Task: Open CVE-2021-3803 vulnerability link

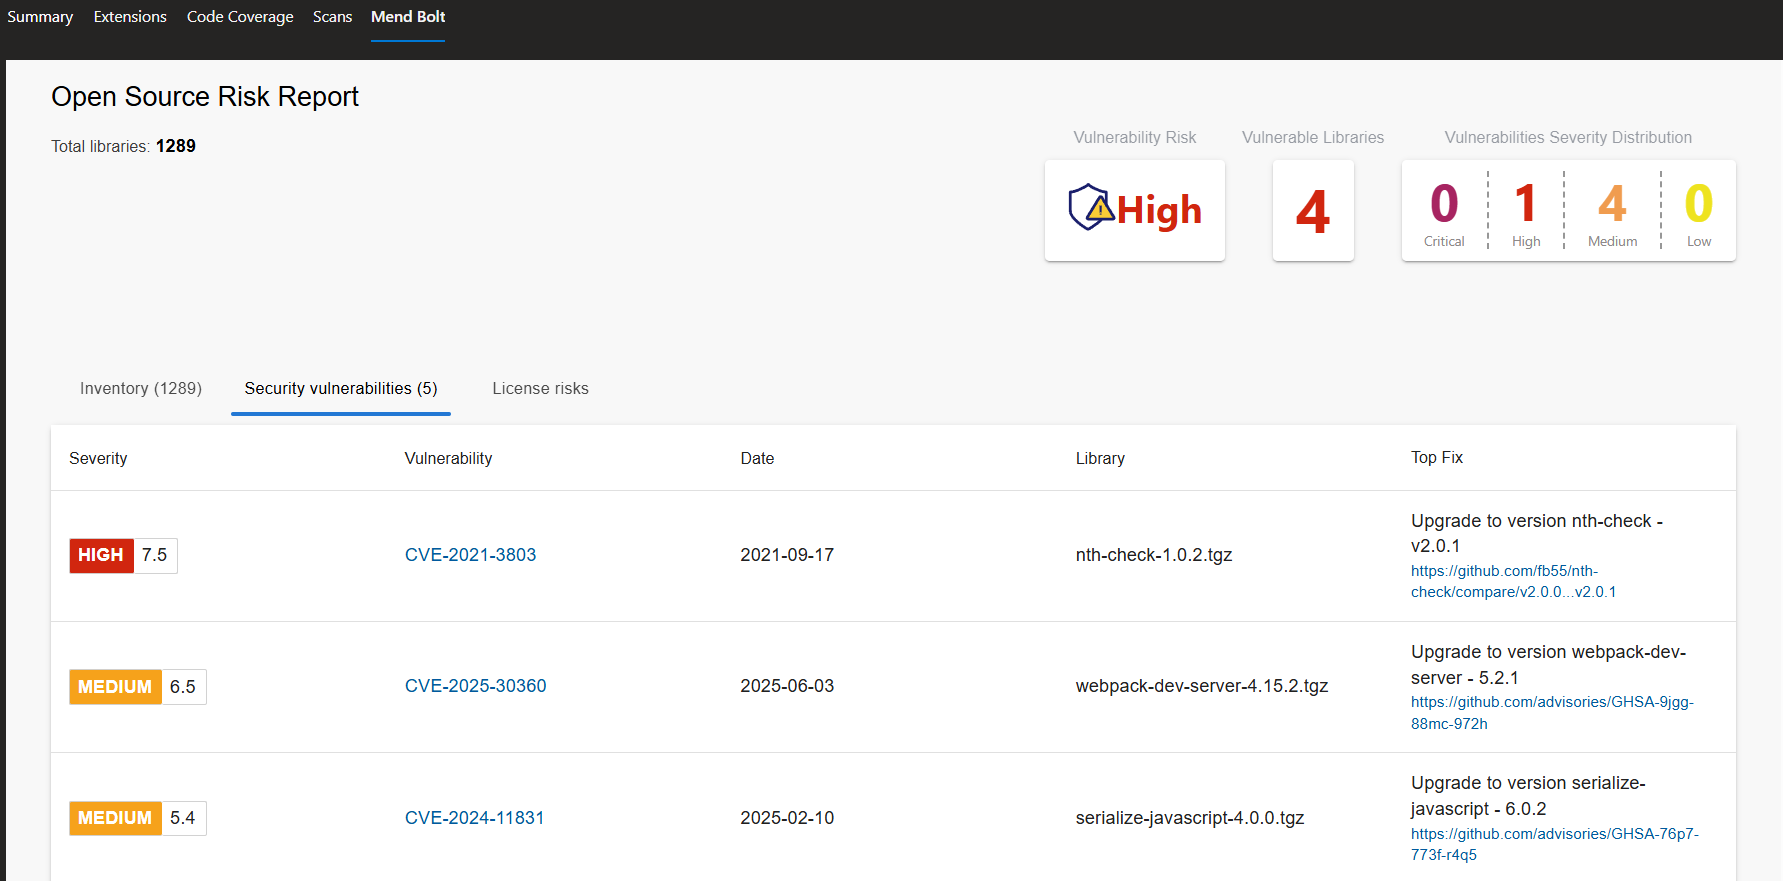Action: pos(470,555)
